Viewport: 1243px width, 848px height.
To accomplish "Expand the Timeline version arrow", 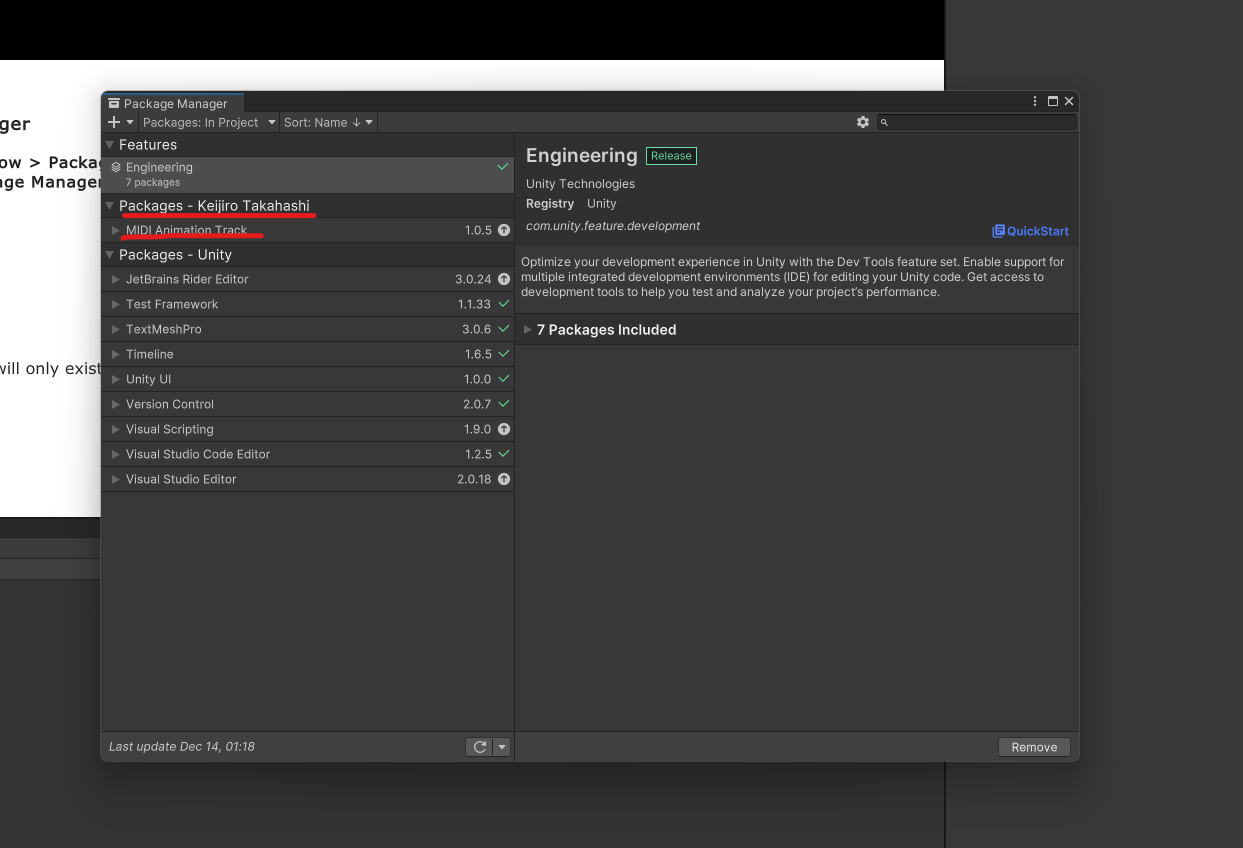I will (x=116, y=354).
